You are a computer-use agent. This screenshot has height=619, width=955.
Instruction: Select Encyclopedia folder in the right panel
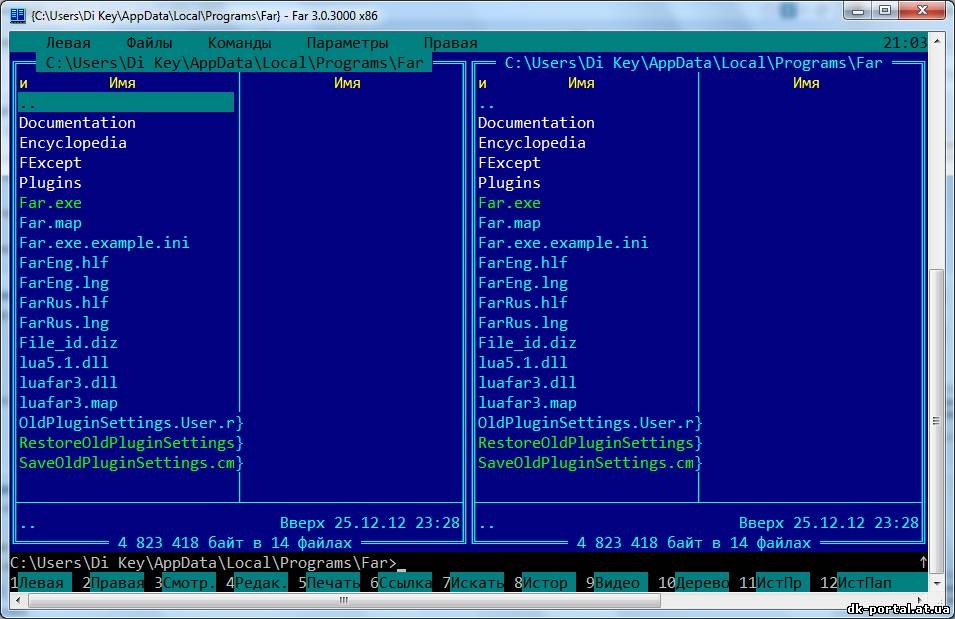(532, 143)
